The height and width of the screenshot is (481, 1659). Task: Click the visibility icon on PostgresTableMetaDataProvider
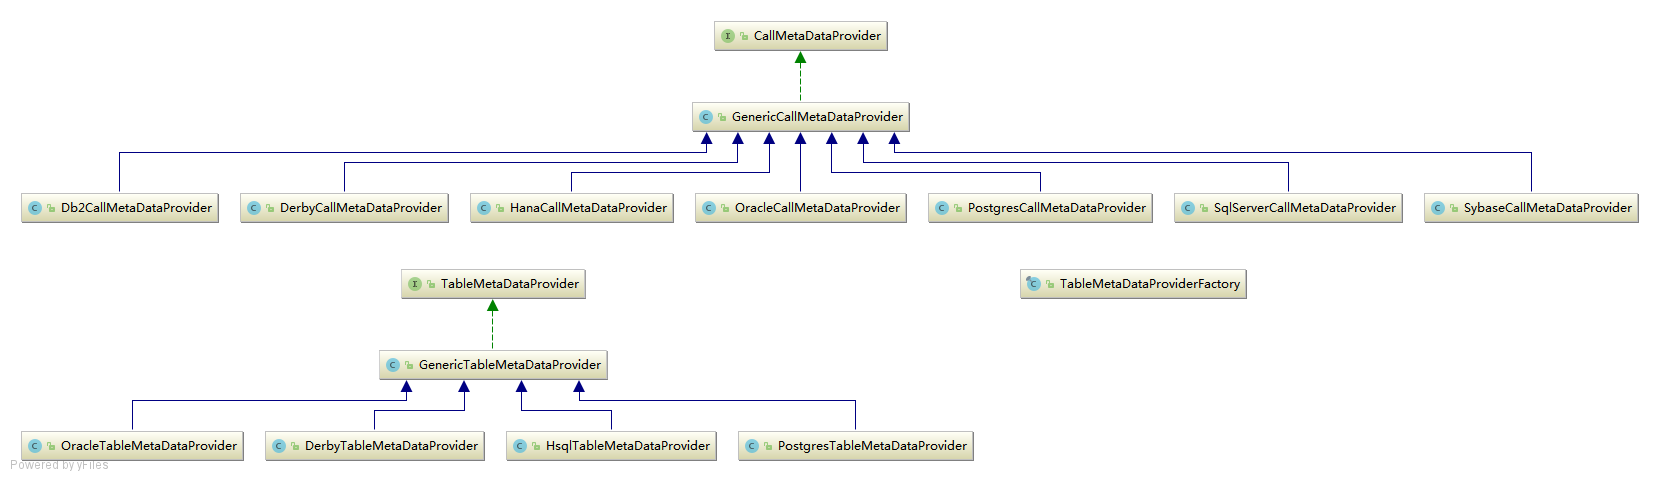(x=768, y=446)
